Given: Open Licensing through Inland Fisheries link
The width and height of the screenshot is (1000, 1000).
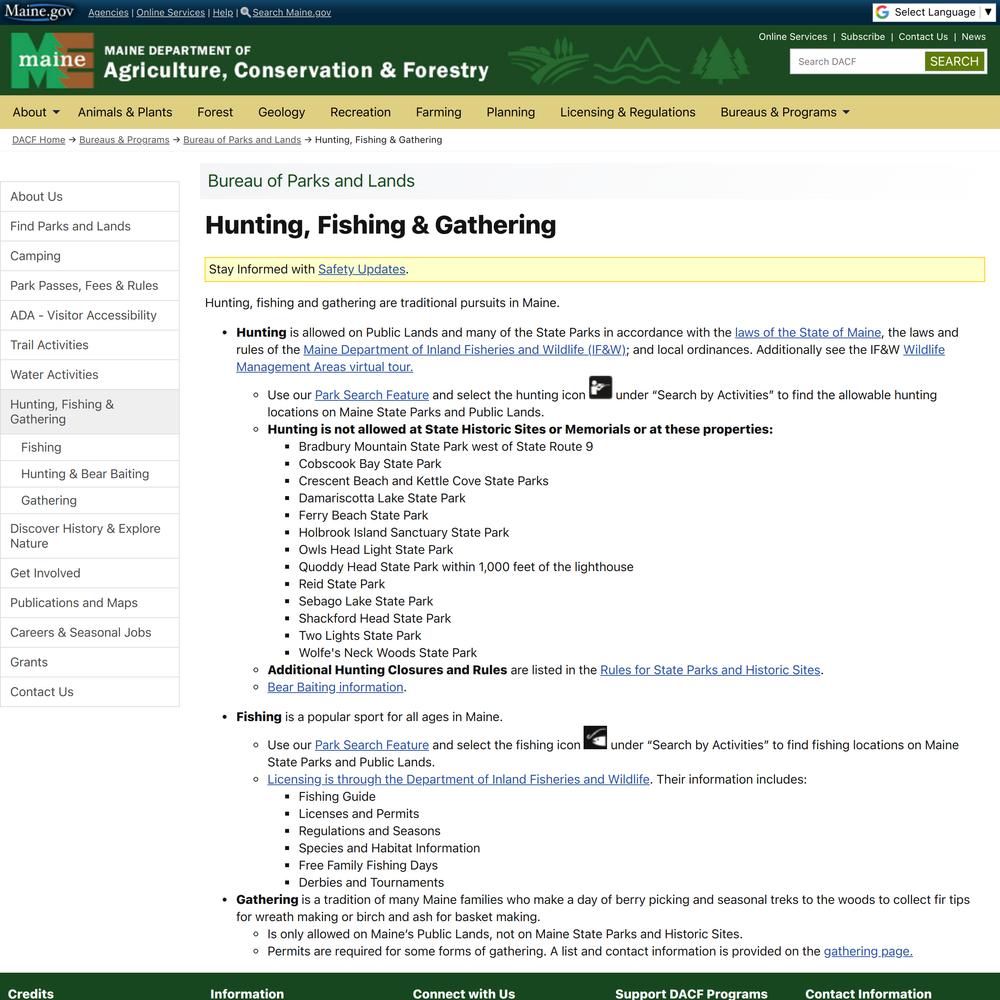Looking at the screenshot, I should click(459, 779).
